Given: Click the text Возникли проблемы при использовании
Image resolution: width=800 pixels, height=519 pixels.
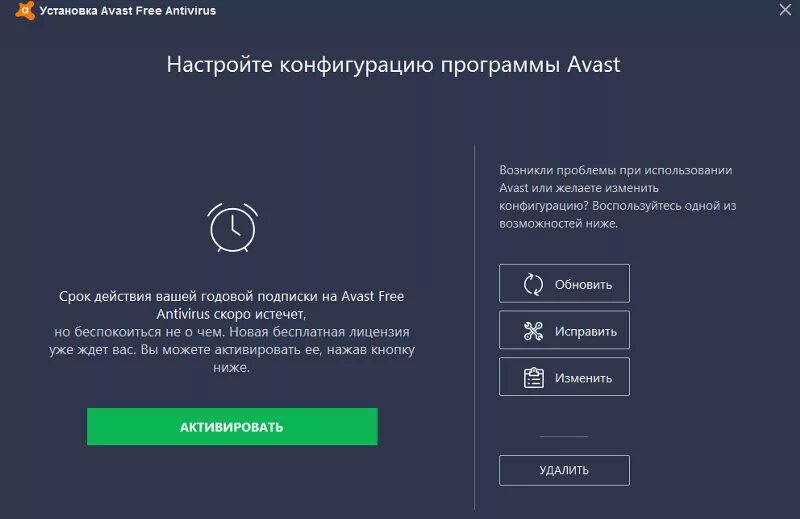Looking at the screenshot, I should 615,170.
